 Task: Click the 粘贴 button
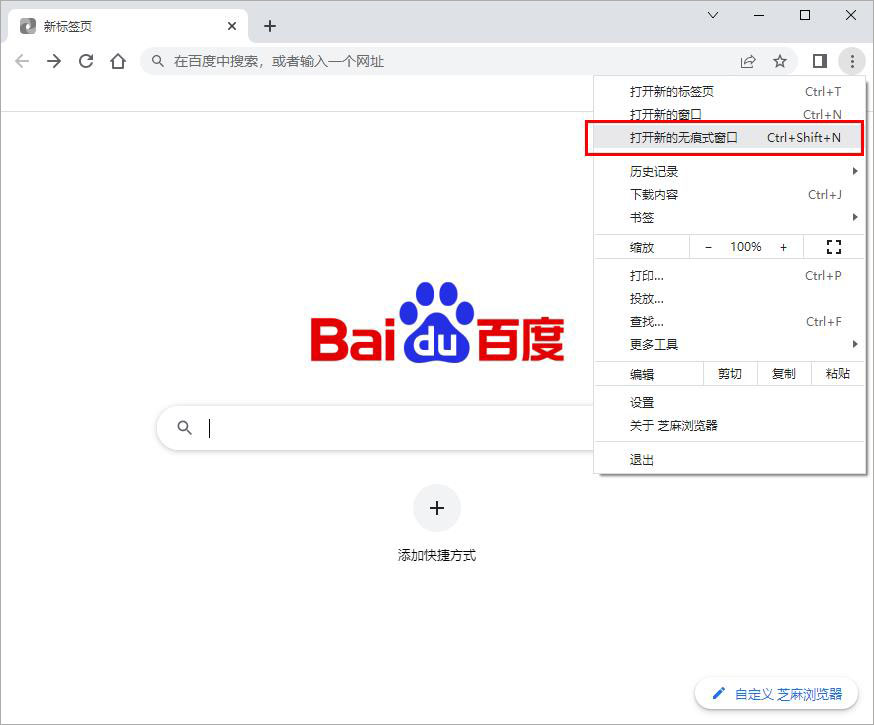coord(838,374)
